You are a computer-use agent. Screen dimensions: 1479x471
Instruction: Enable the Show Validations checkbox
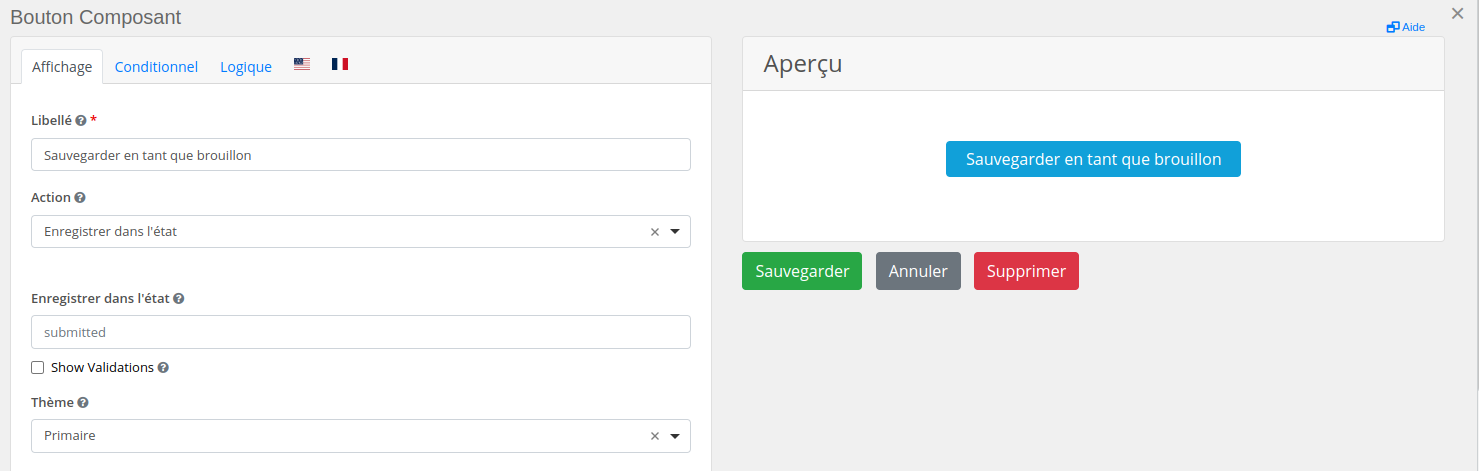38,367
